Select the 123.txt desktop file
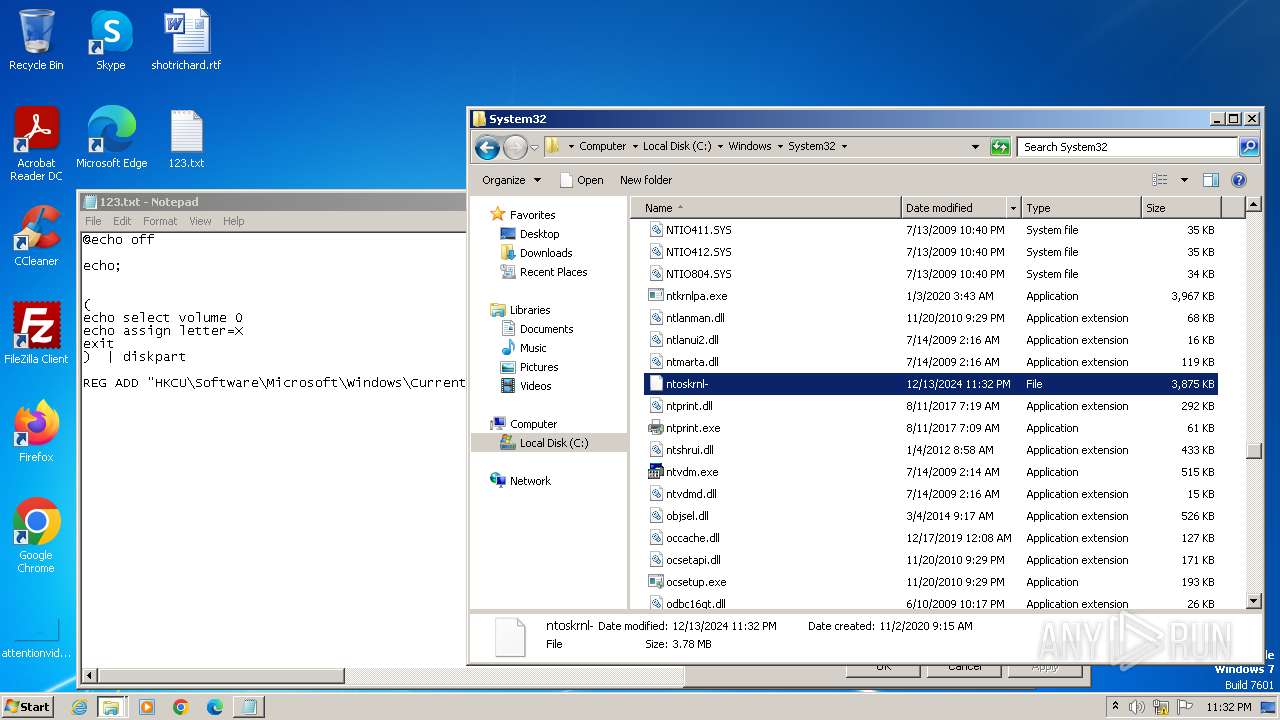 pos(186,138)
